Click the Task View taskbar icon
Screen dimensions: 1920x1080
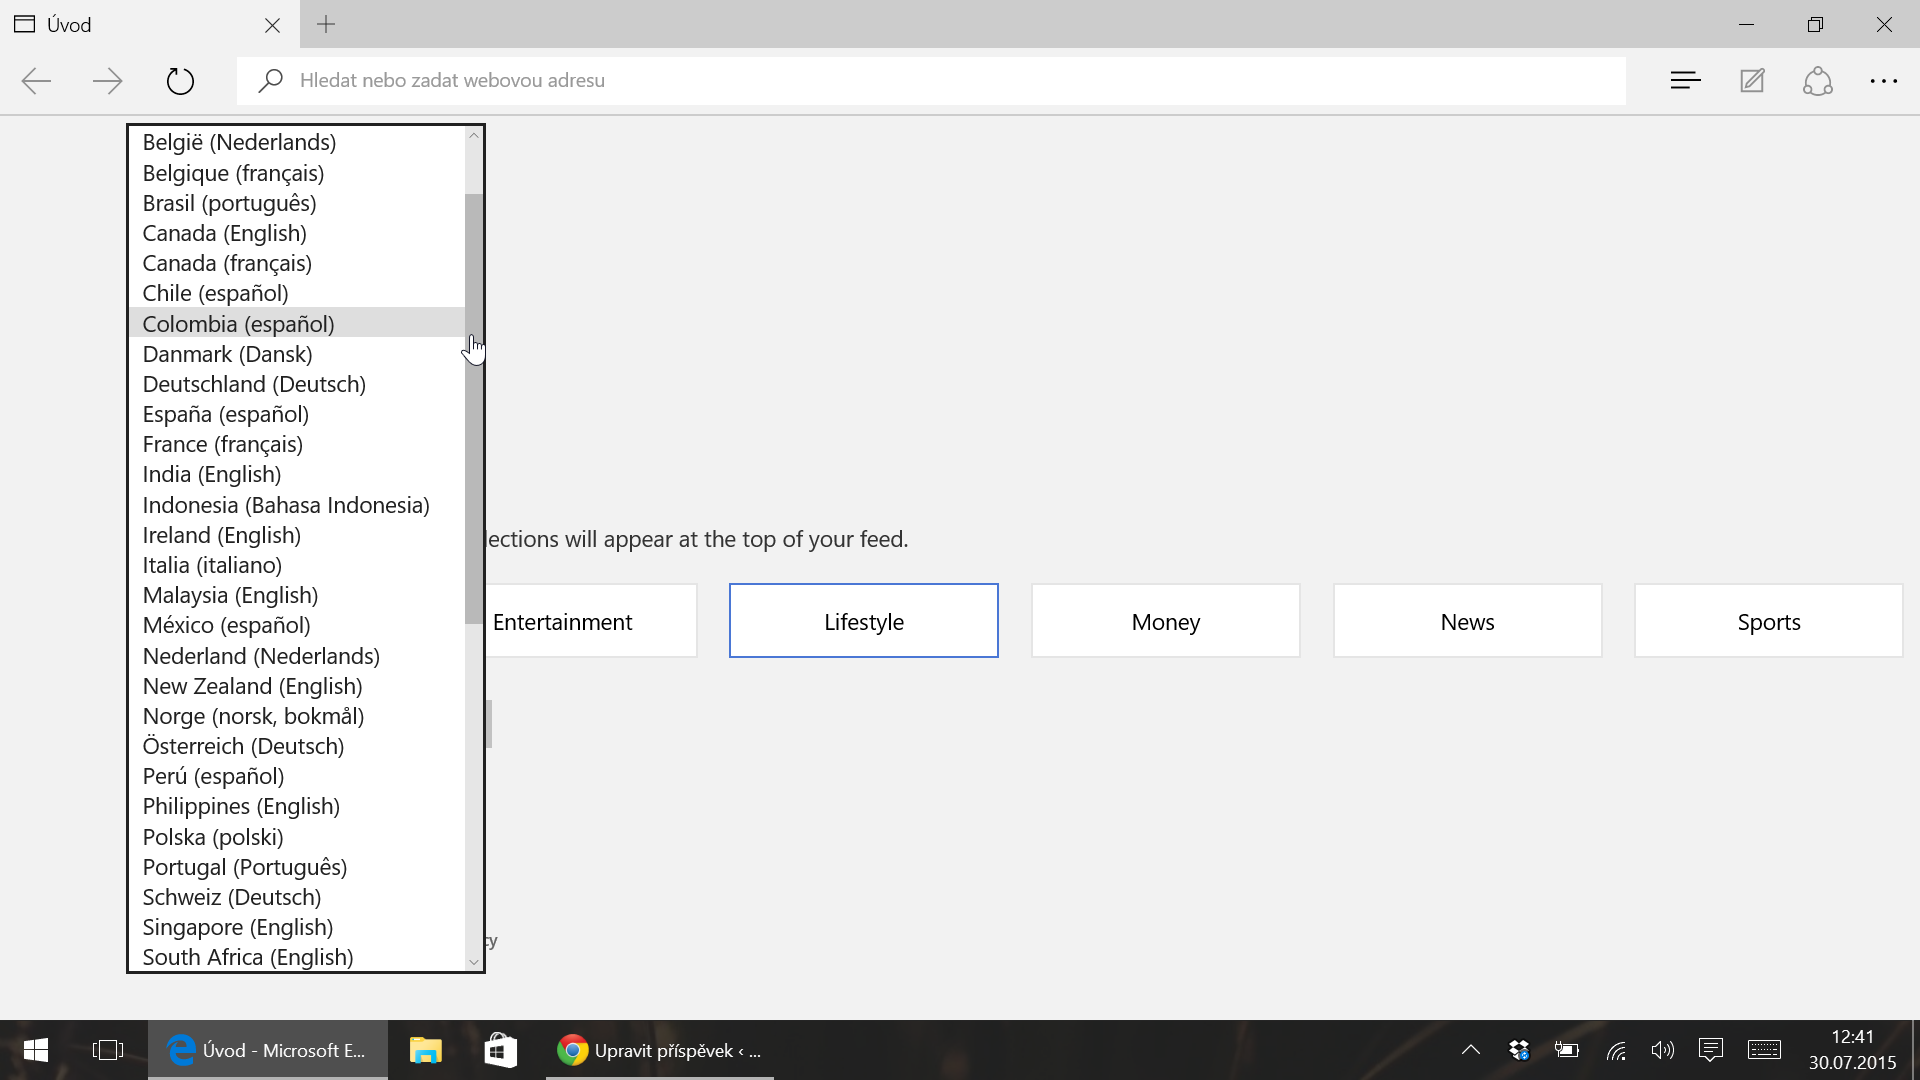click(107, 1050)
